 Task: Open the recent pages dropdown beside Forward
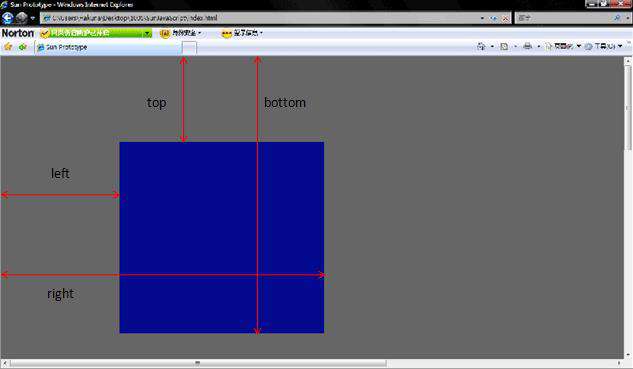tap(33, 18)
